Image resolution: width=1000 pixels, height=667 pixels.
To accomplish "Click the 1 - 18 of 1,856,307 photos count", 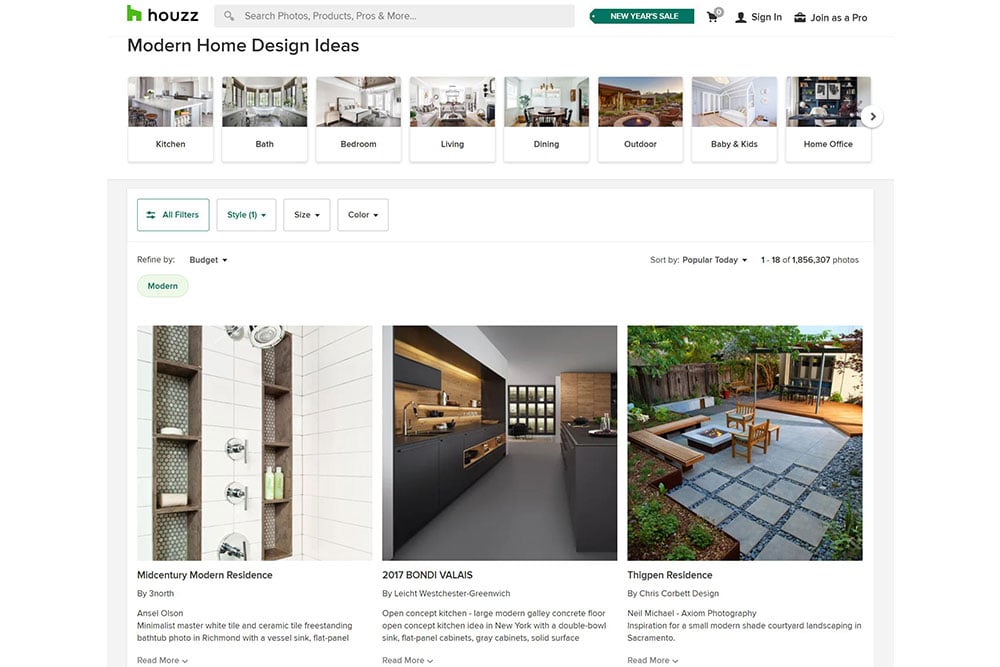I will tap(810, 260).
